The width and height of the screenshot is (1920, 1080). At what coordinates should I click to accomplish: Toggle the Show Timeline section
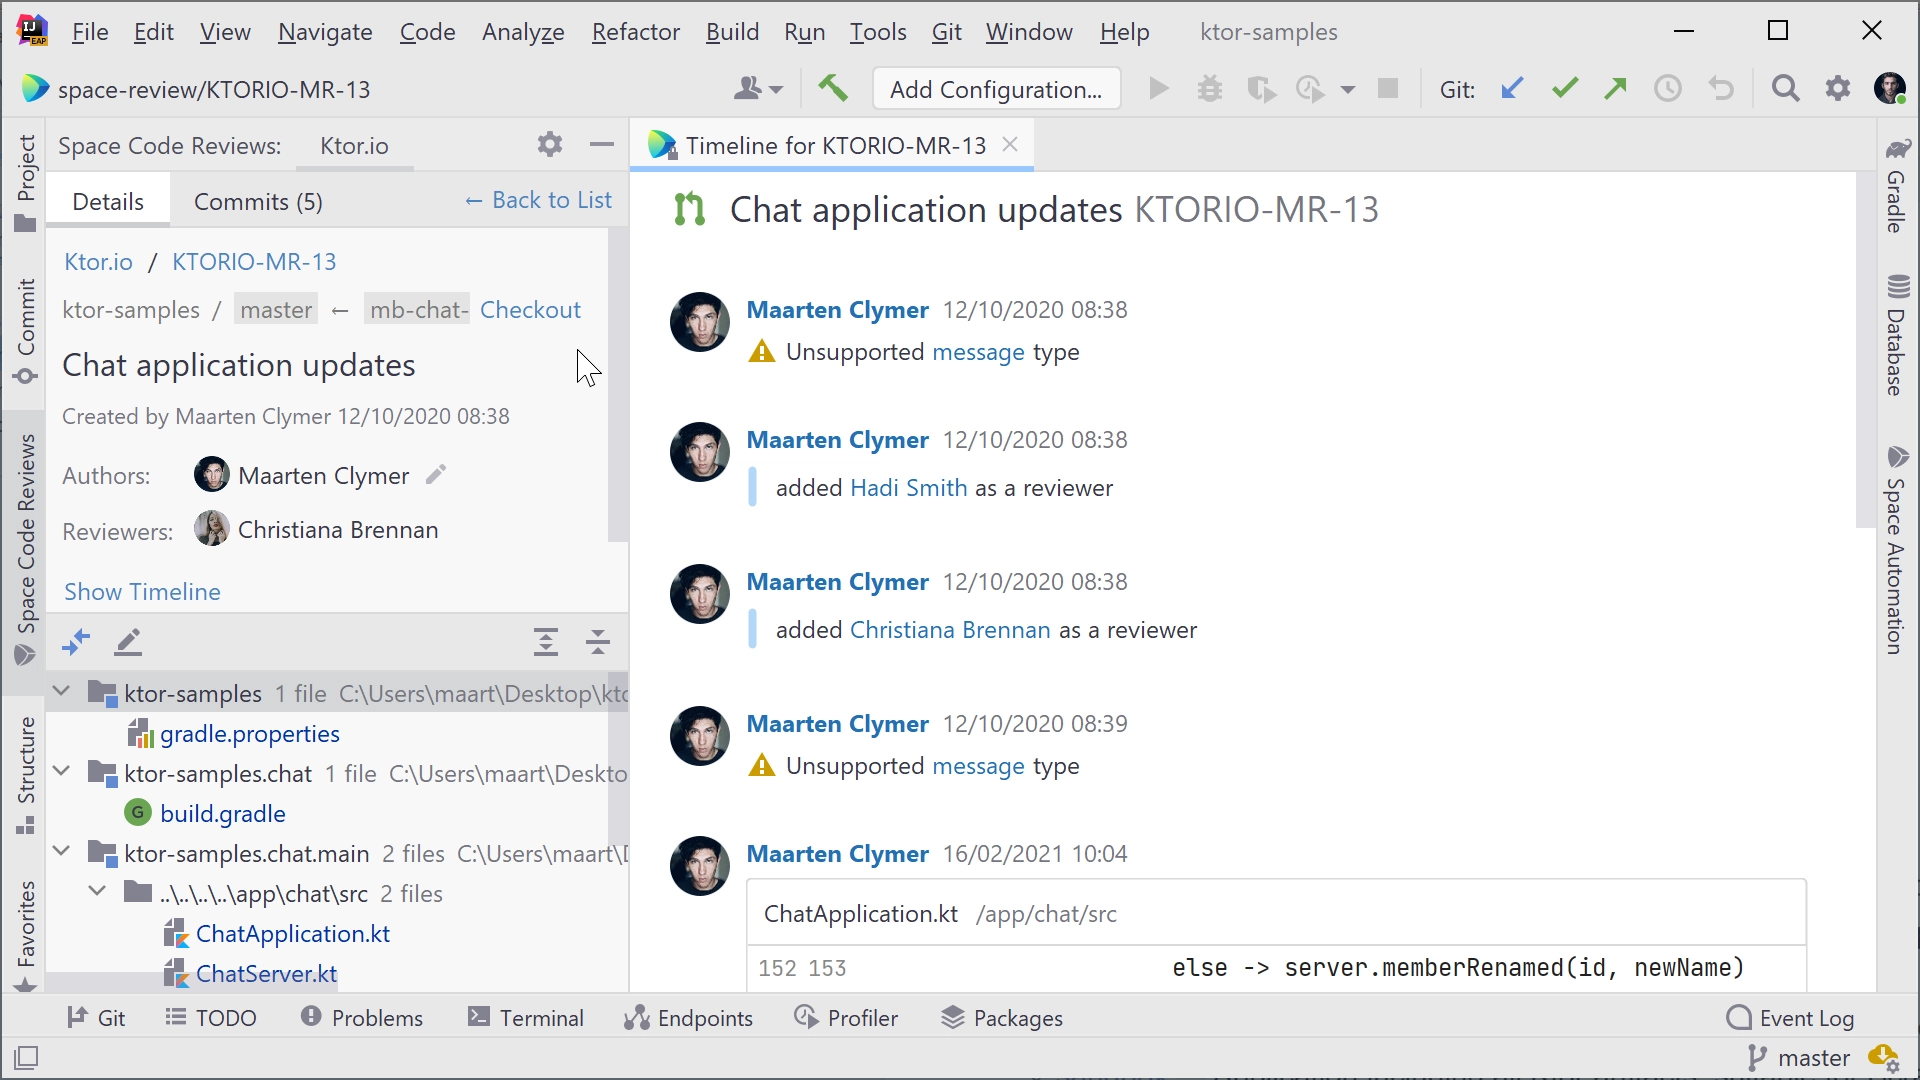pyautogui.click(x=141, y=591)
